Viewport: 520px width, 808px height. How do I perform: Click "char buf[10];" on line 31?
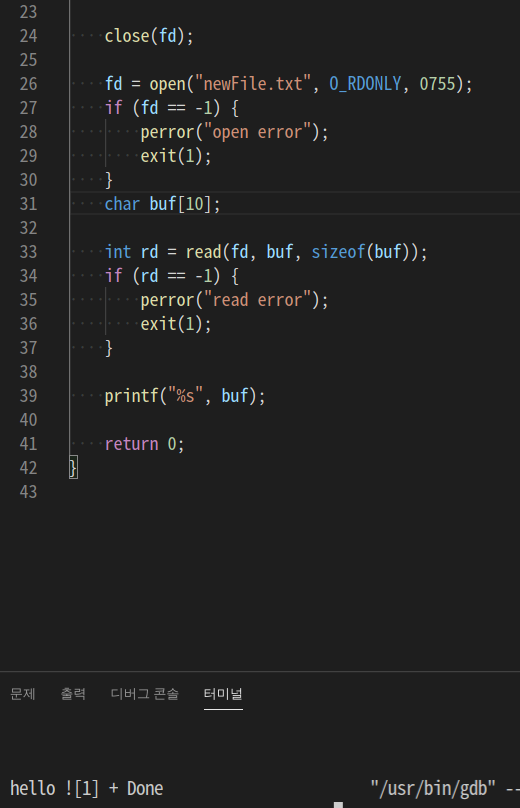pyautogui.click(x=162, y=204)
